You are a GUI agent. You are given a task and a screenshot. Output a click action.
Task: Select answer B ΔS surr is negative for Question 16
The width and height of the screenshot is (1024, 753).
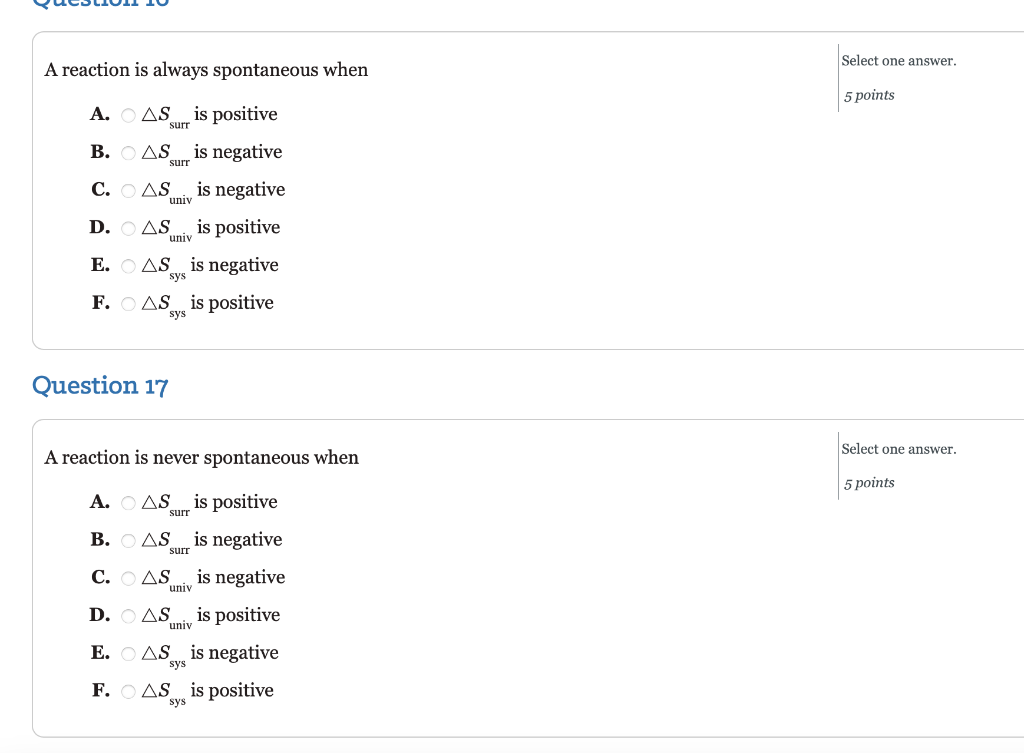point(128,151)
